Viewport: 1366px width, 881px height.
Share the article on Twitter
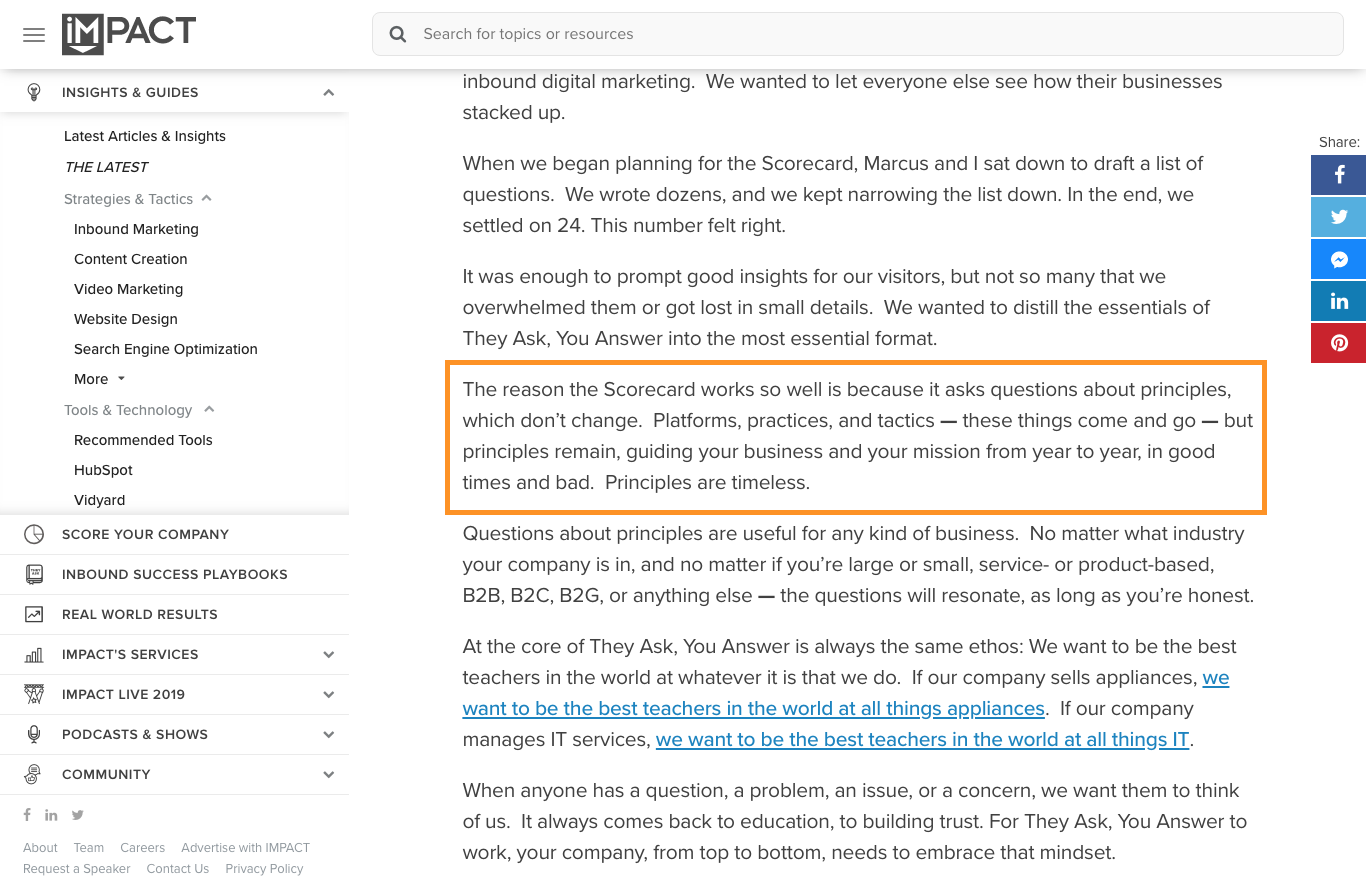[1339, 217]
